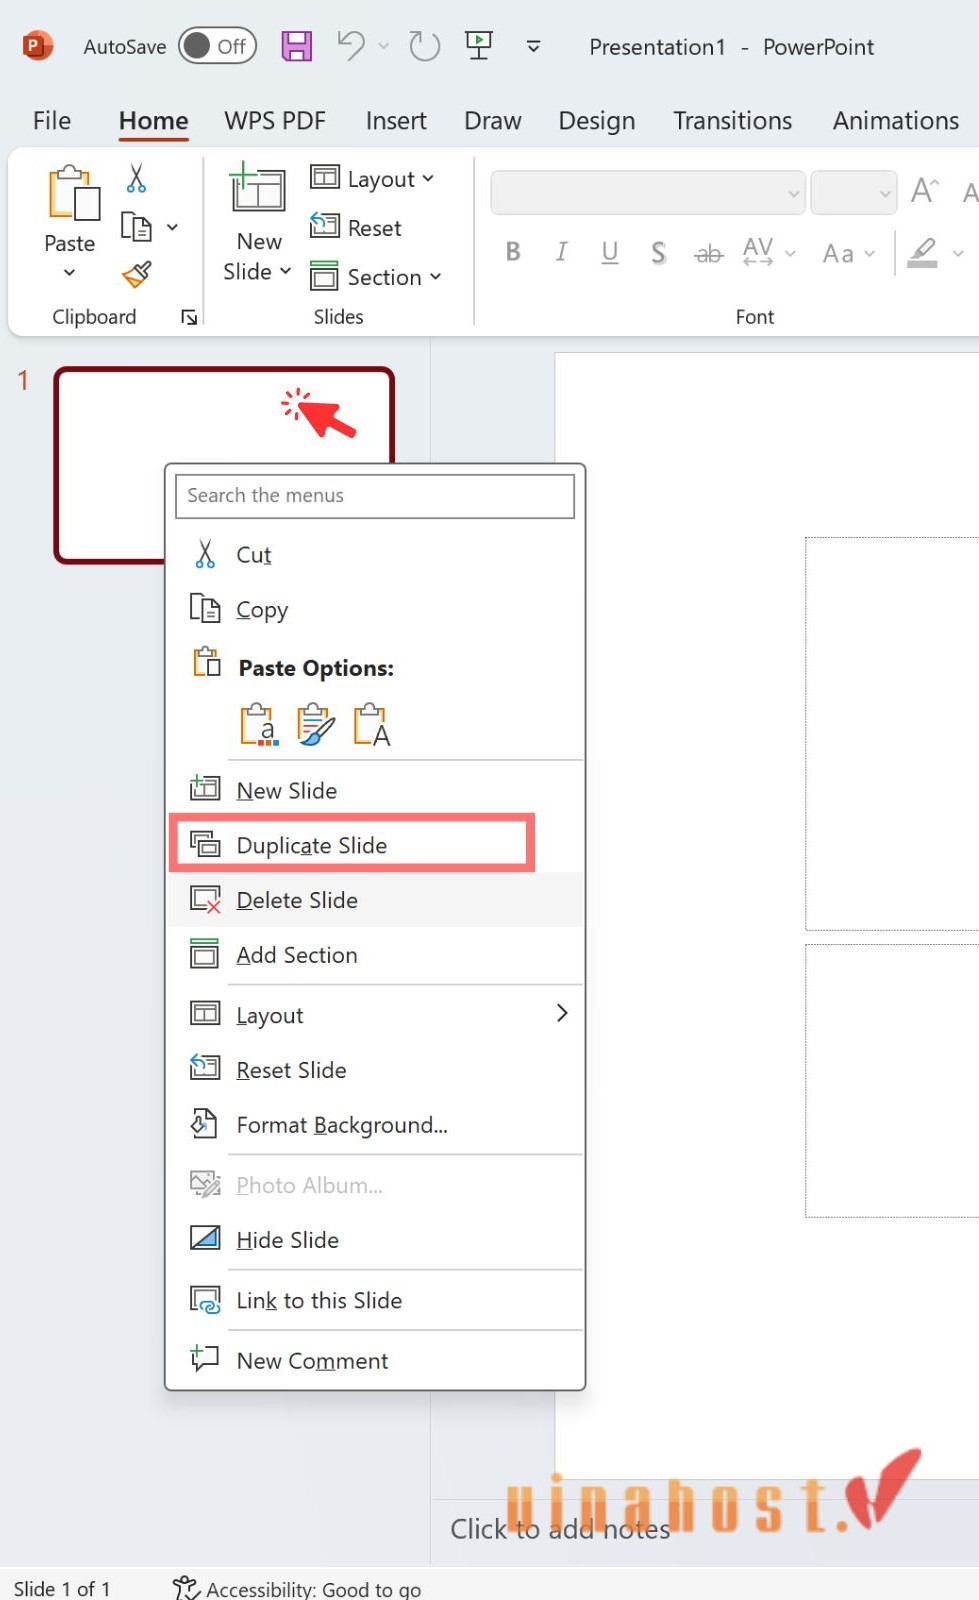Toggle the AutoSave switch
This screenshot has height=1600, width=979.
tap(217, 46)
